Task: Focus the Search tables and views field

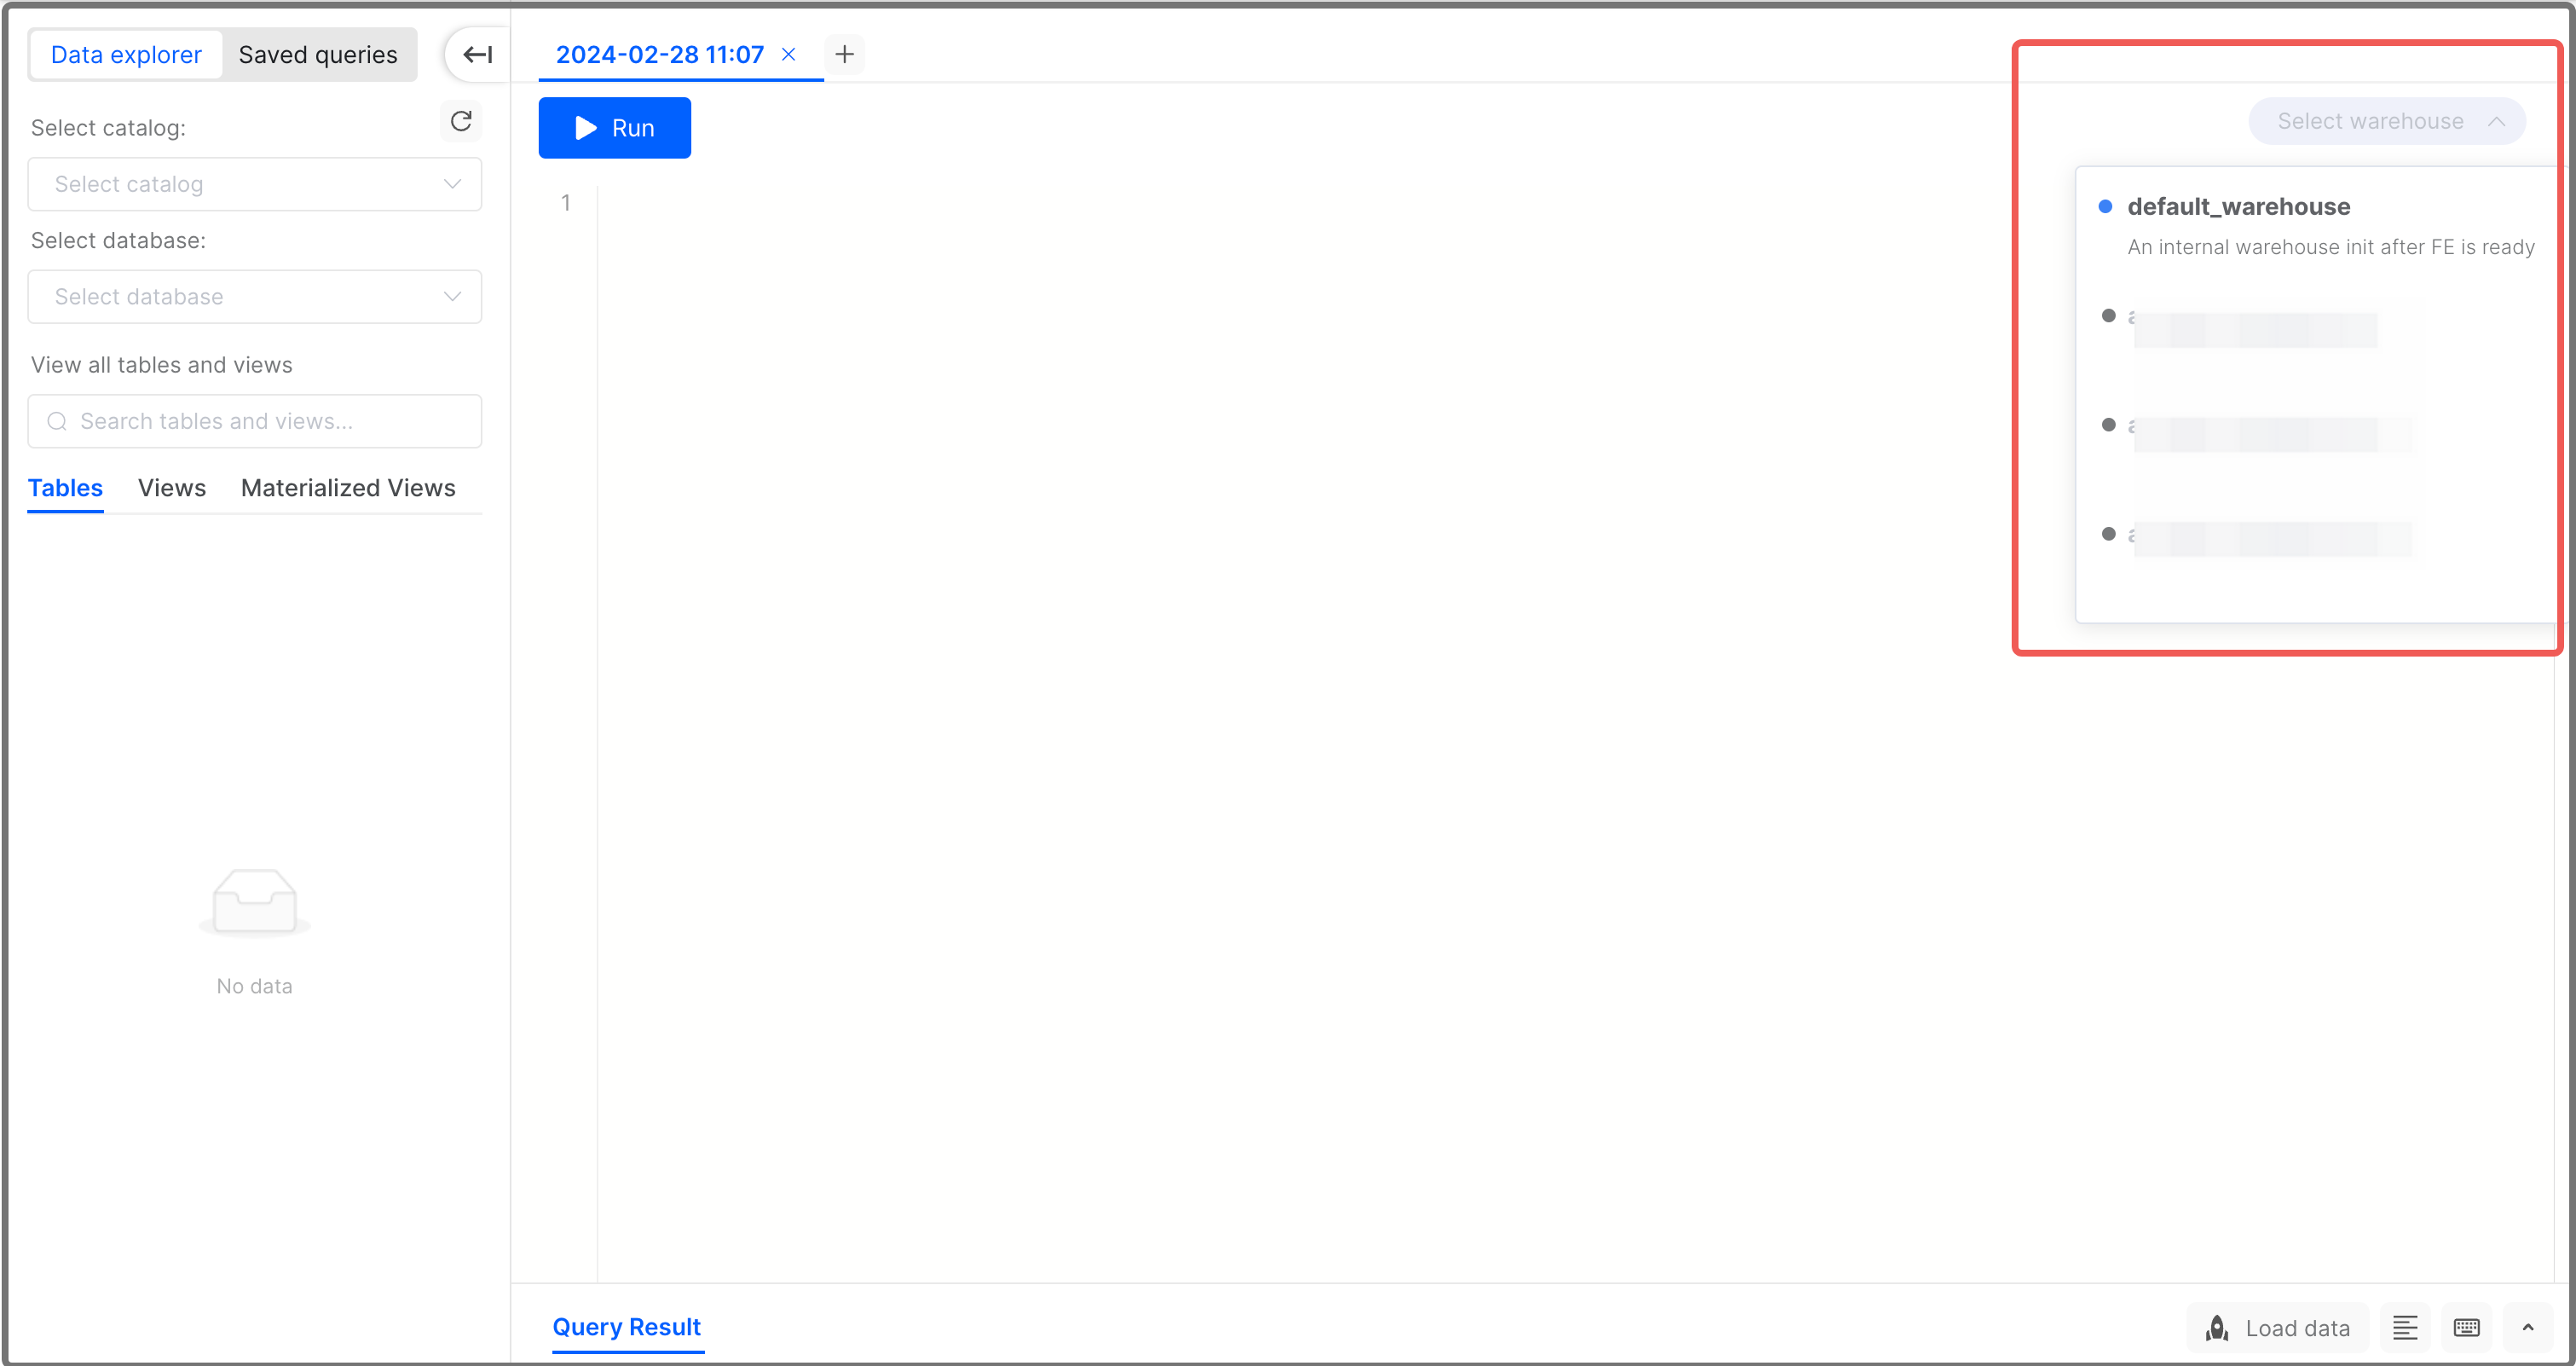Action: [254, 421]
